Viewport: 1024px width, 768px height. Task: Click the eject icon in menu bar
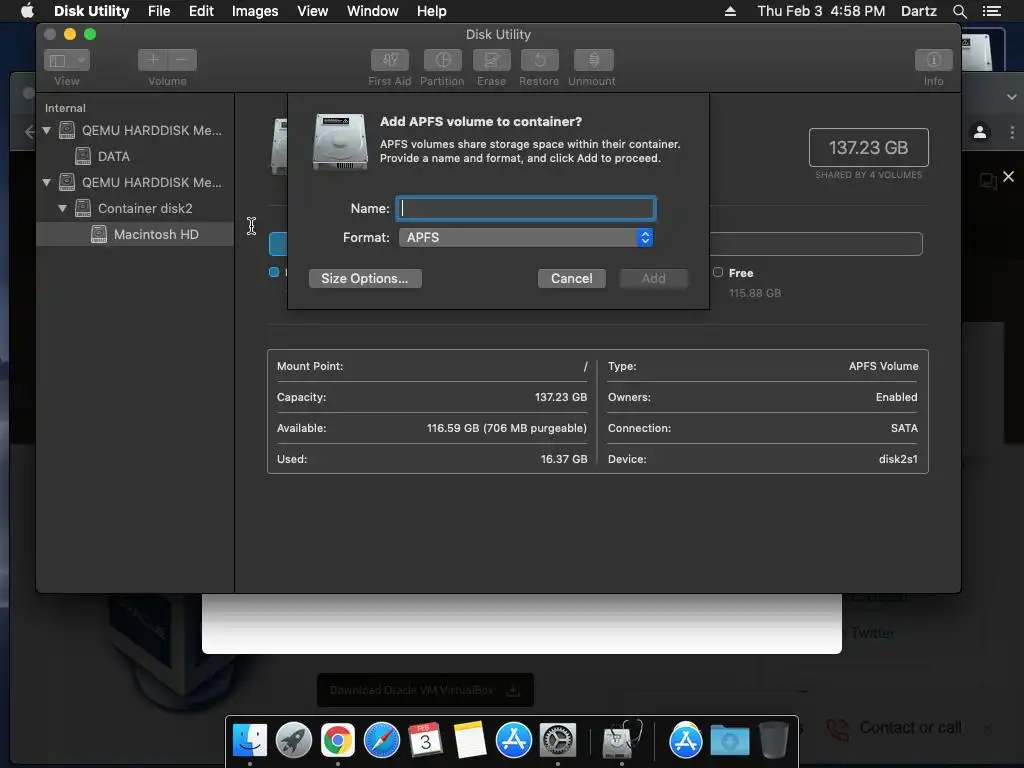pos(730,11)
